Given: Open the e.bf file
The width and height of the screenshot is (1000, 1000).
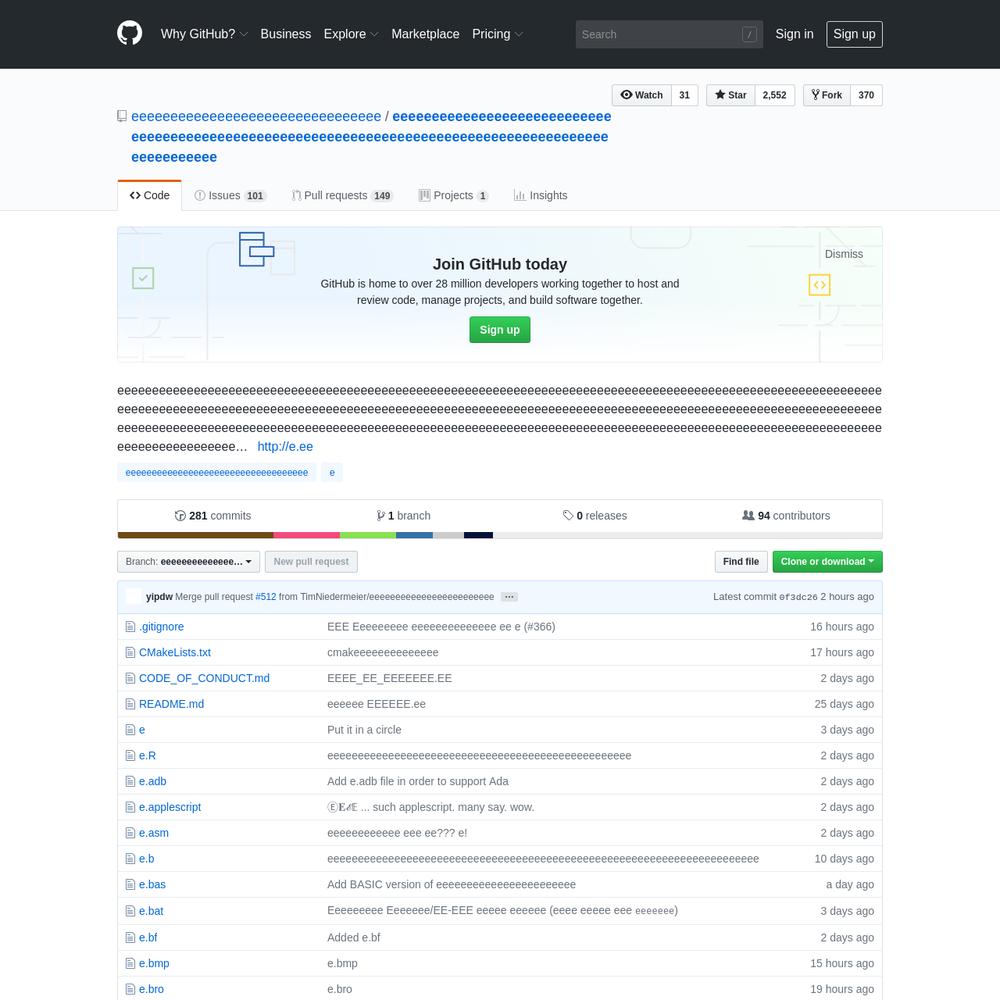Looking at the screenshot, I should point(148,938).
